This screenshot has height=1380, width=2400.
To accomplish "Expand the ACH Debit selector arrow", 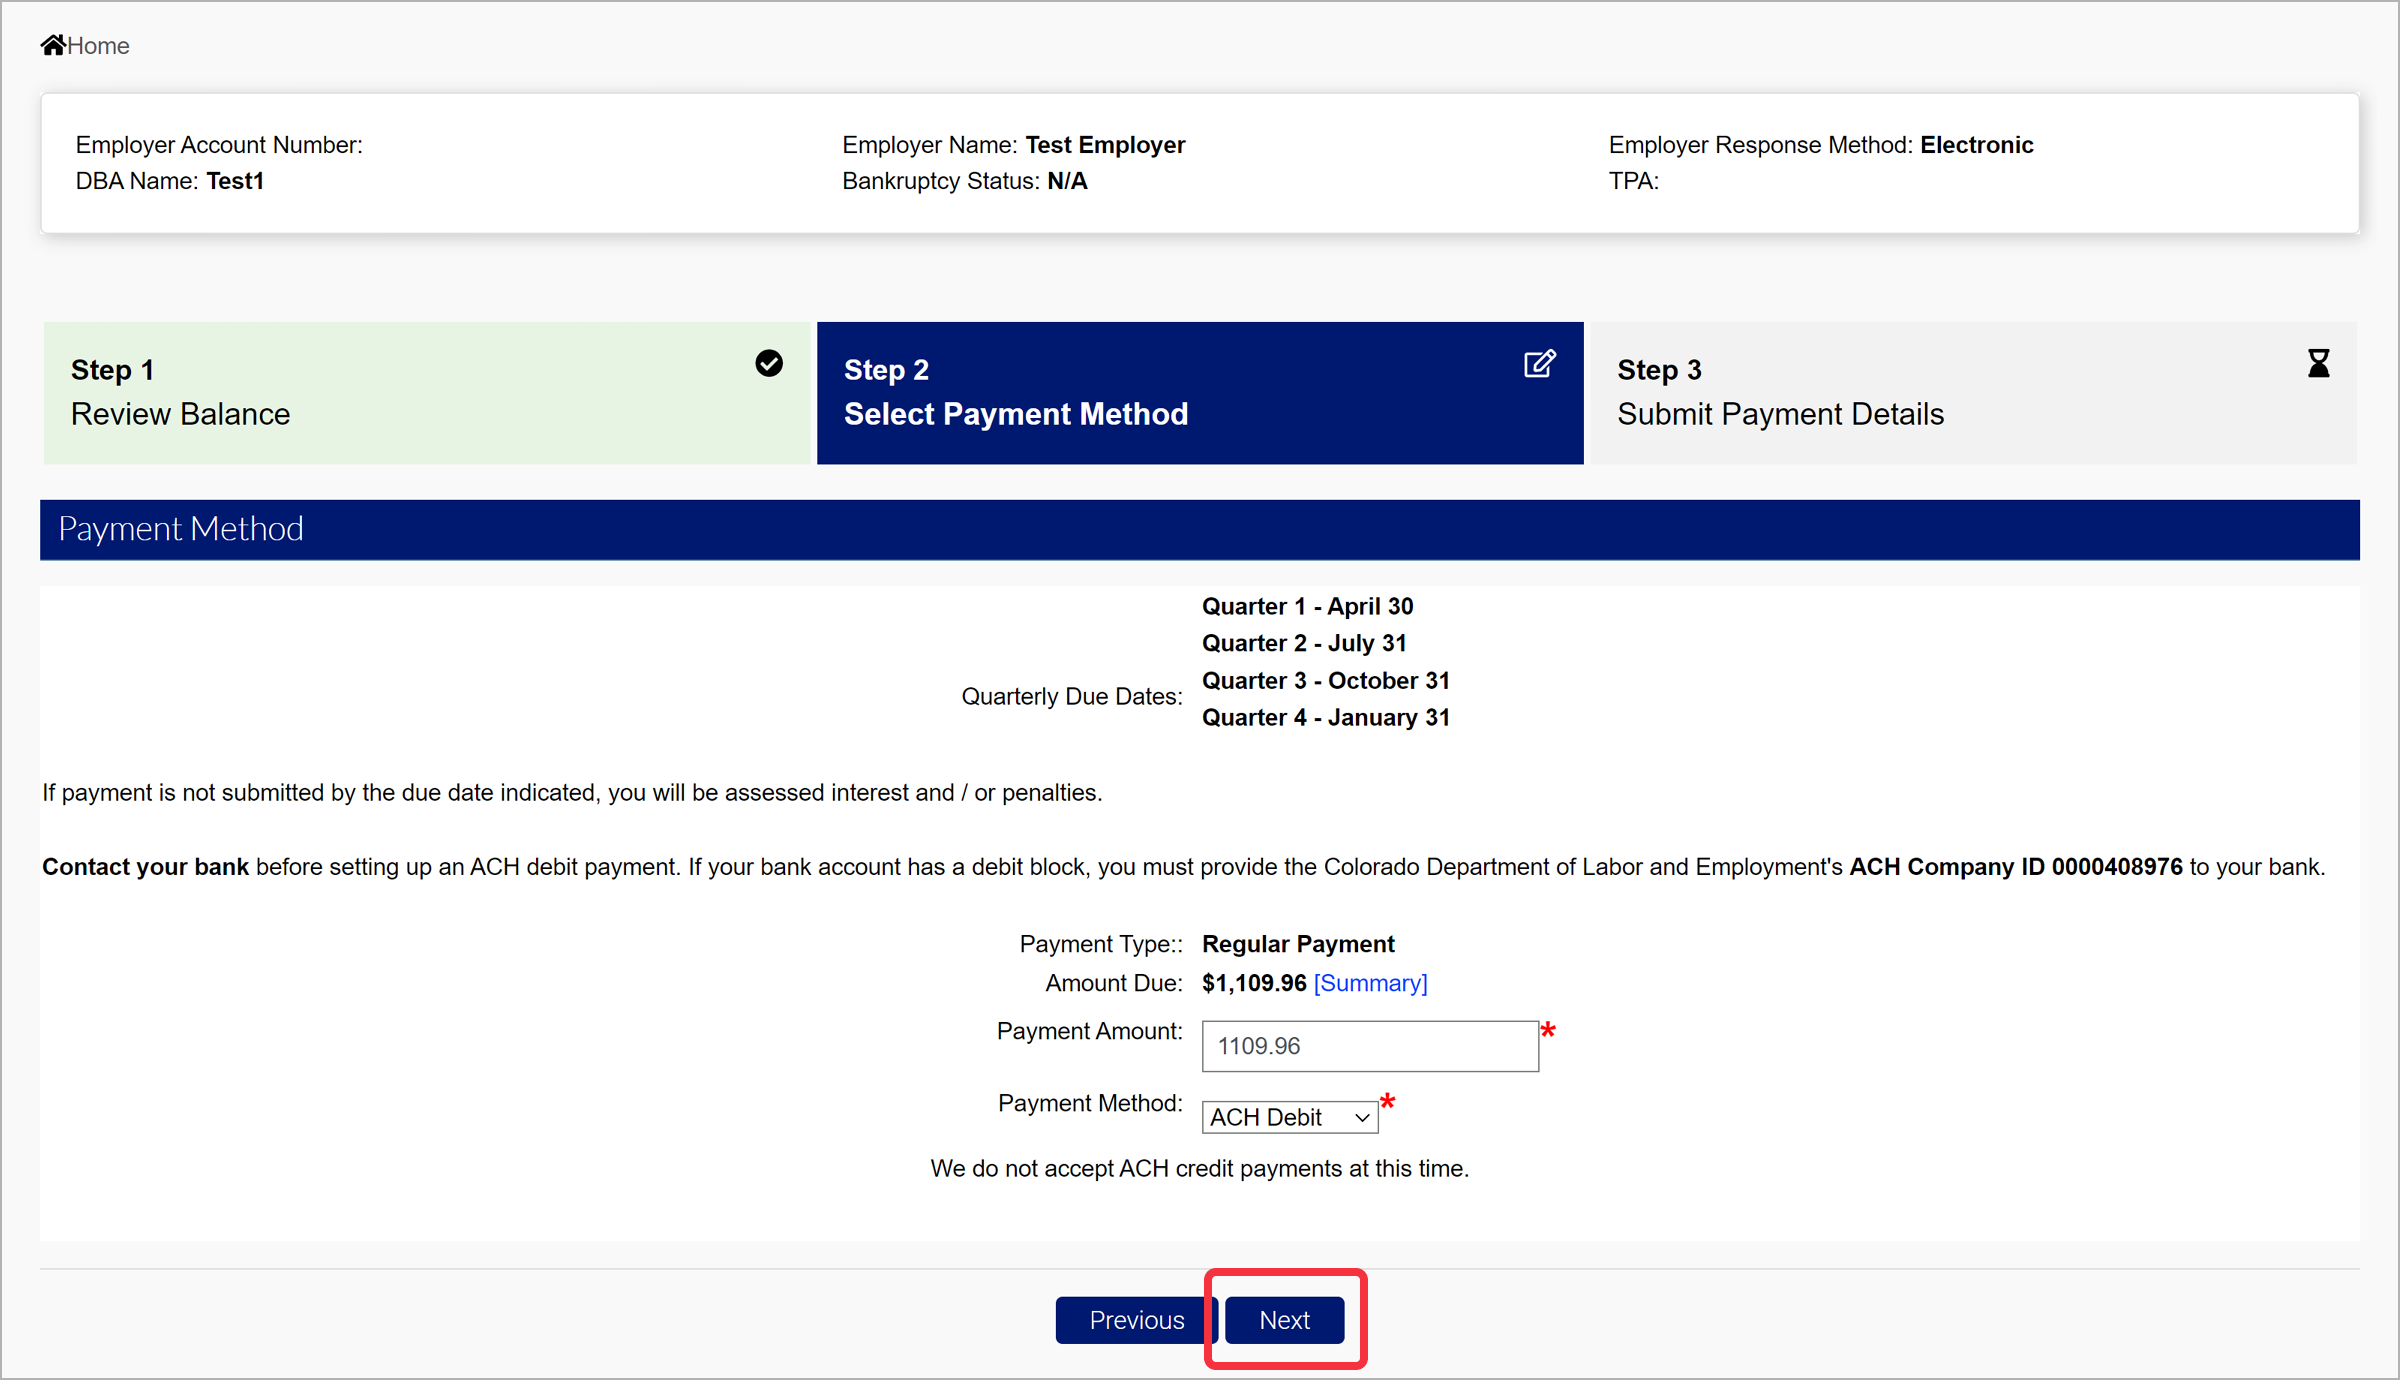I will pyautogui.click(x=1361, y=1117).
